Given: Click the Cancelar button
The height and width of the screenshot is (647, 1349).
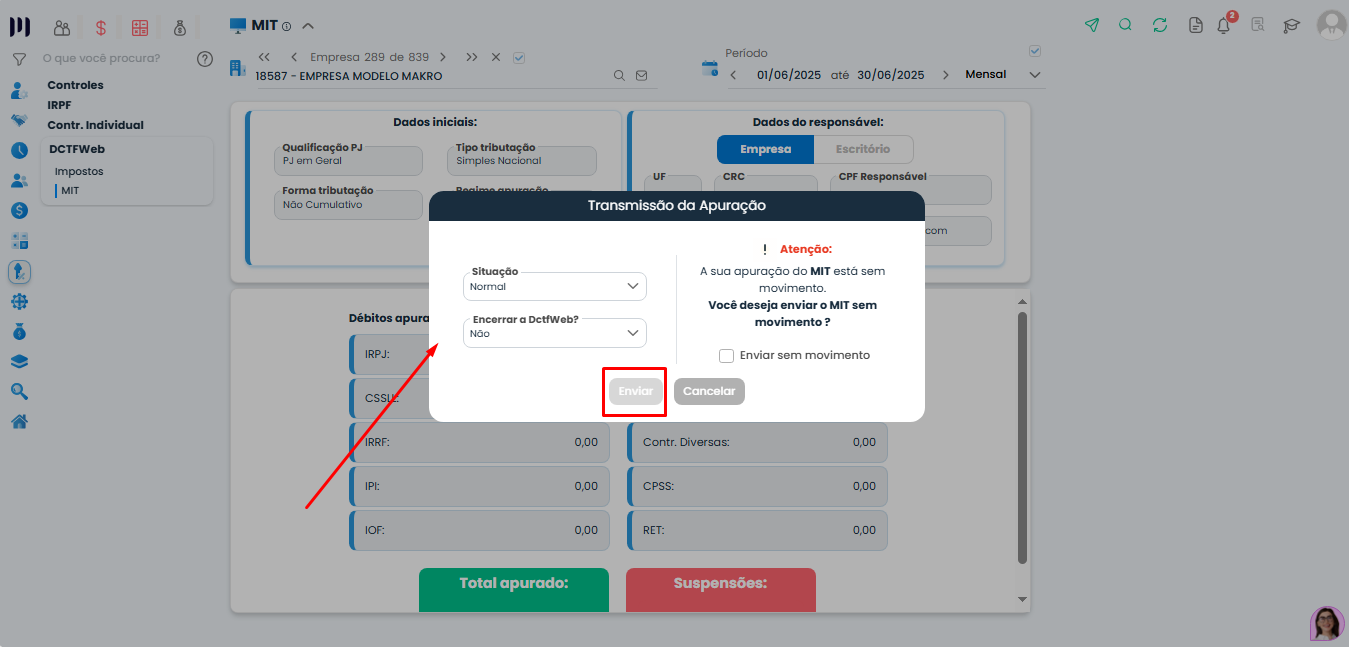Looking at the screenshot, I should click(709, 391).
